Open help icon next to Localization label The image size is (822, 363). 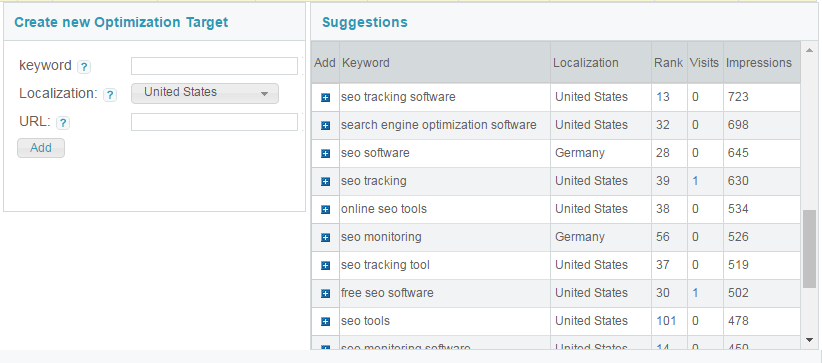pos(110,95)
